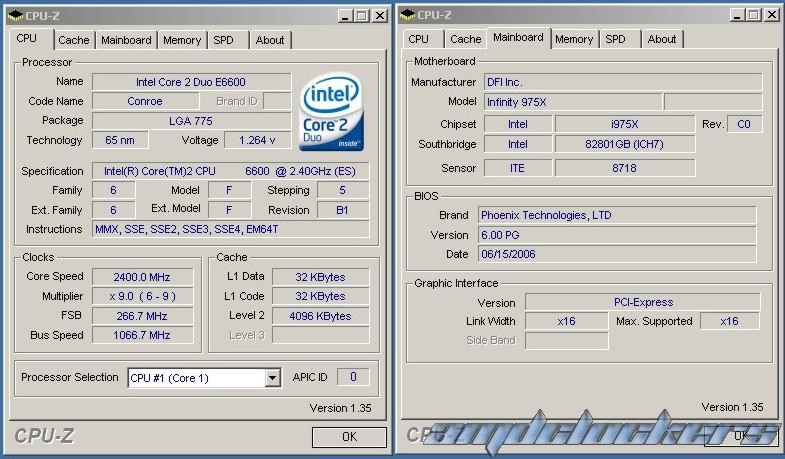
Task: Switch to CPU tab in right window
Action: [x=418, y=39]
